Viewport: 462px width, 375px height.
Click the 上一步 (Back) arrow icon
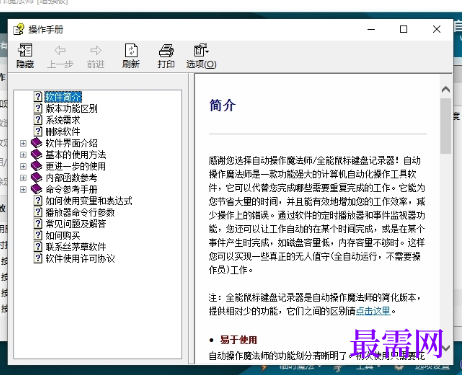[x=60, y=50]
